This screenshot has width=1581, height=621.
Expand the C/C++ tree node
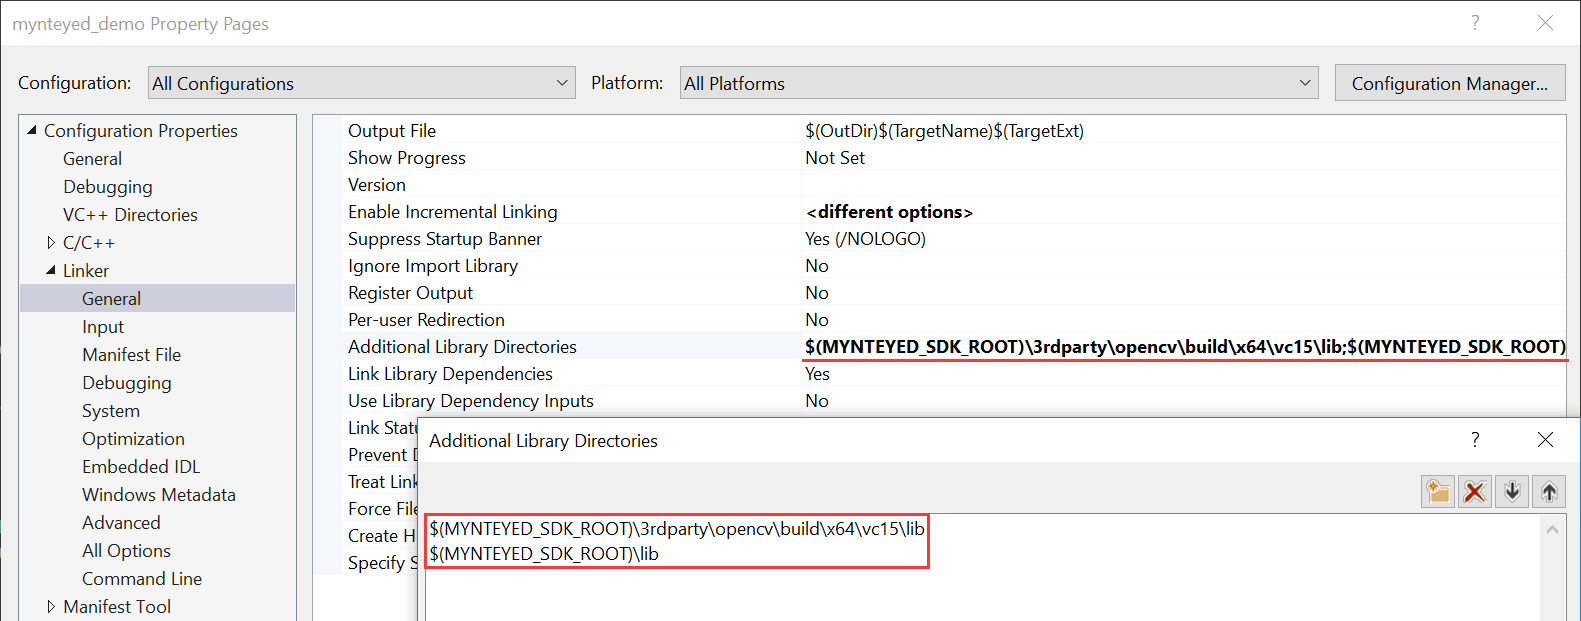pyautogui.click(x=51, y=243)
